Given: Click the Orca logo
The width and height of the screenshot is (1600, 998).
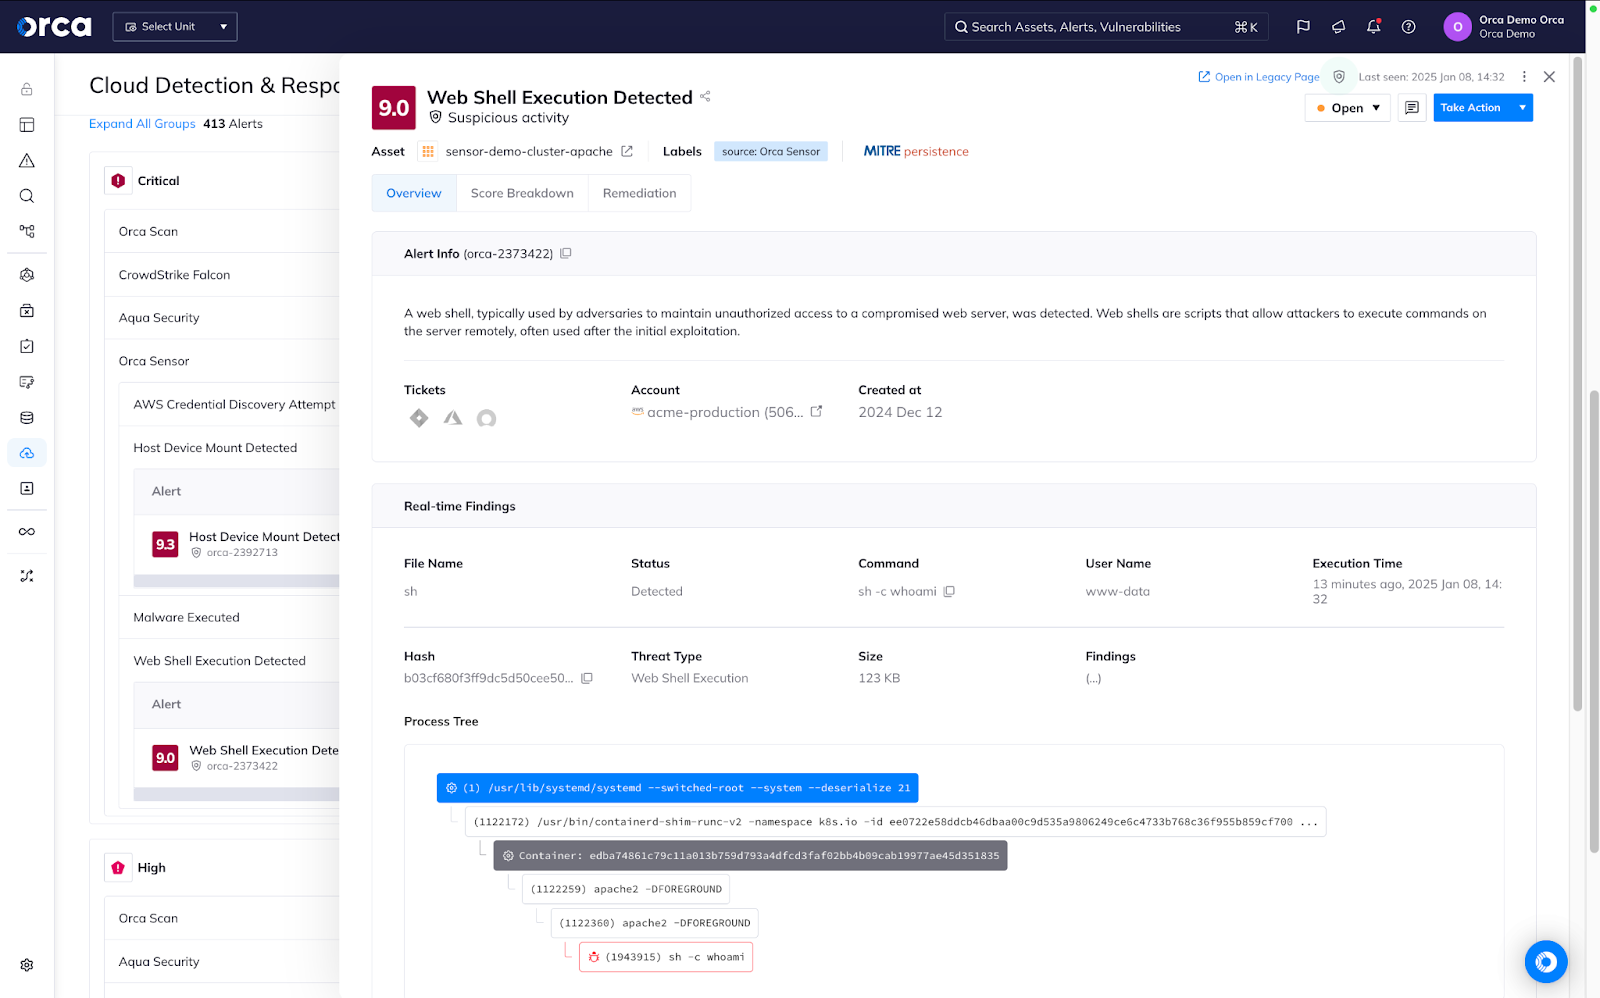Looking at the screenshot, I should 54,27.
